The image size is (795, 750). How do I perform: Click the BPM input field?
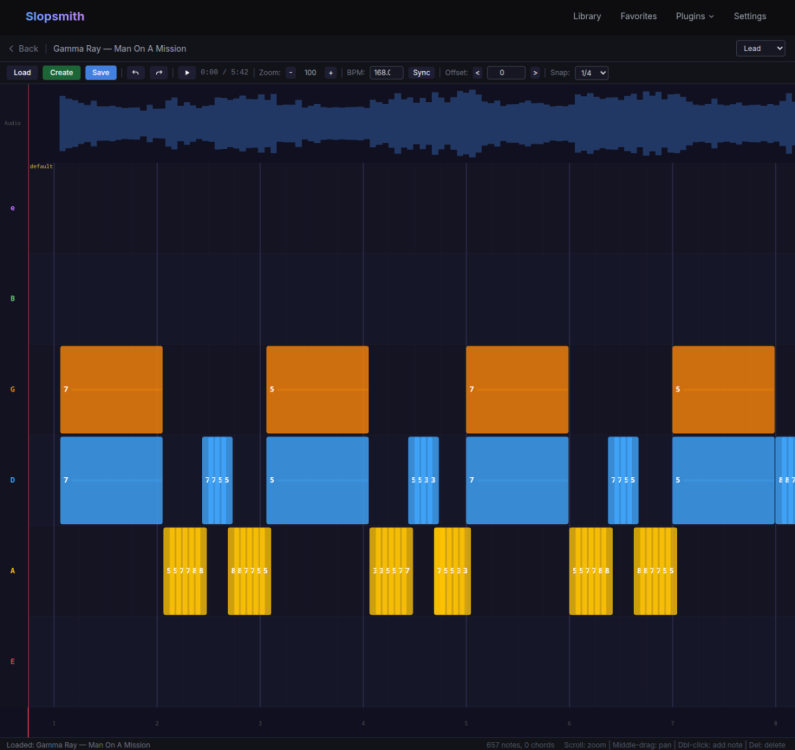pos(386,73)
